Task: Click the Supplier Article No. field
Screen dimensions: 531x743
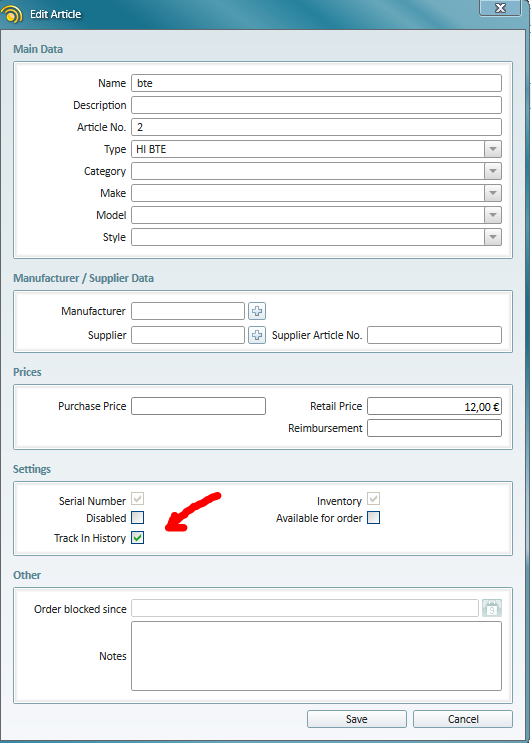Action: pyautogui.click(x=434, y=335)
